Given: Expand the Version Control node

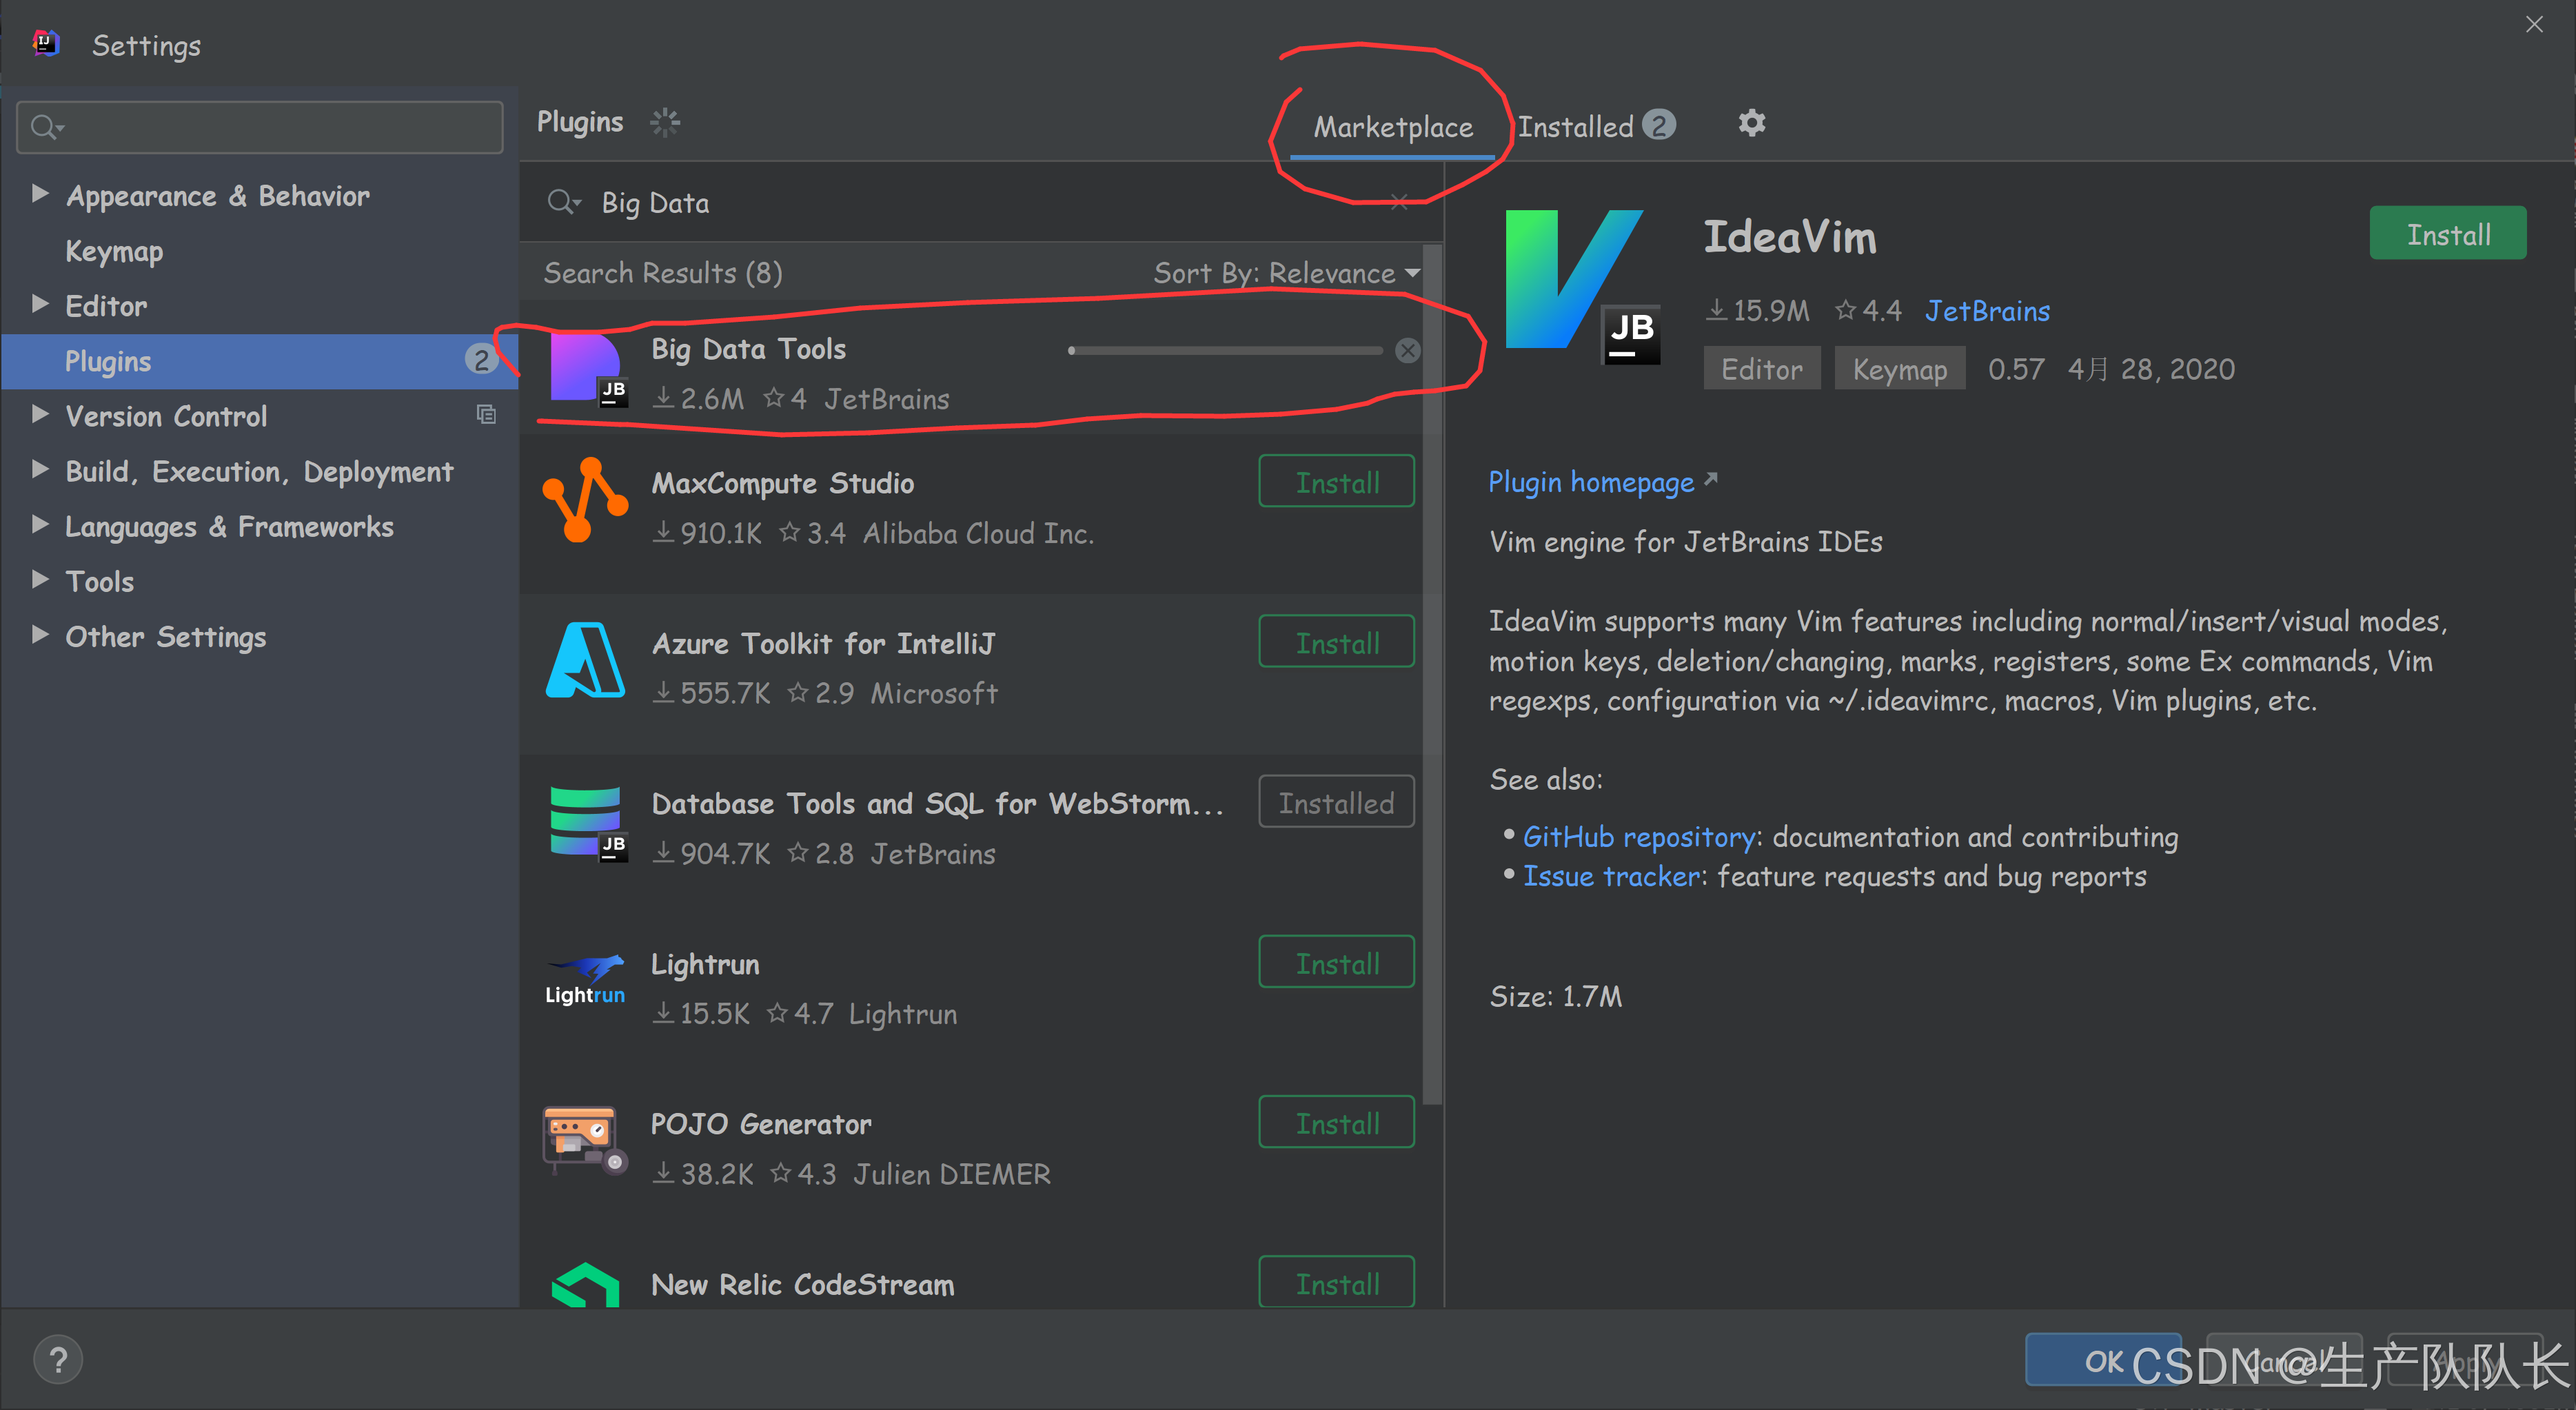Looking at the screenshot, I should coord(40,415).
